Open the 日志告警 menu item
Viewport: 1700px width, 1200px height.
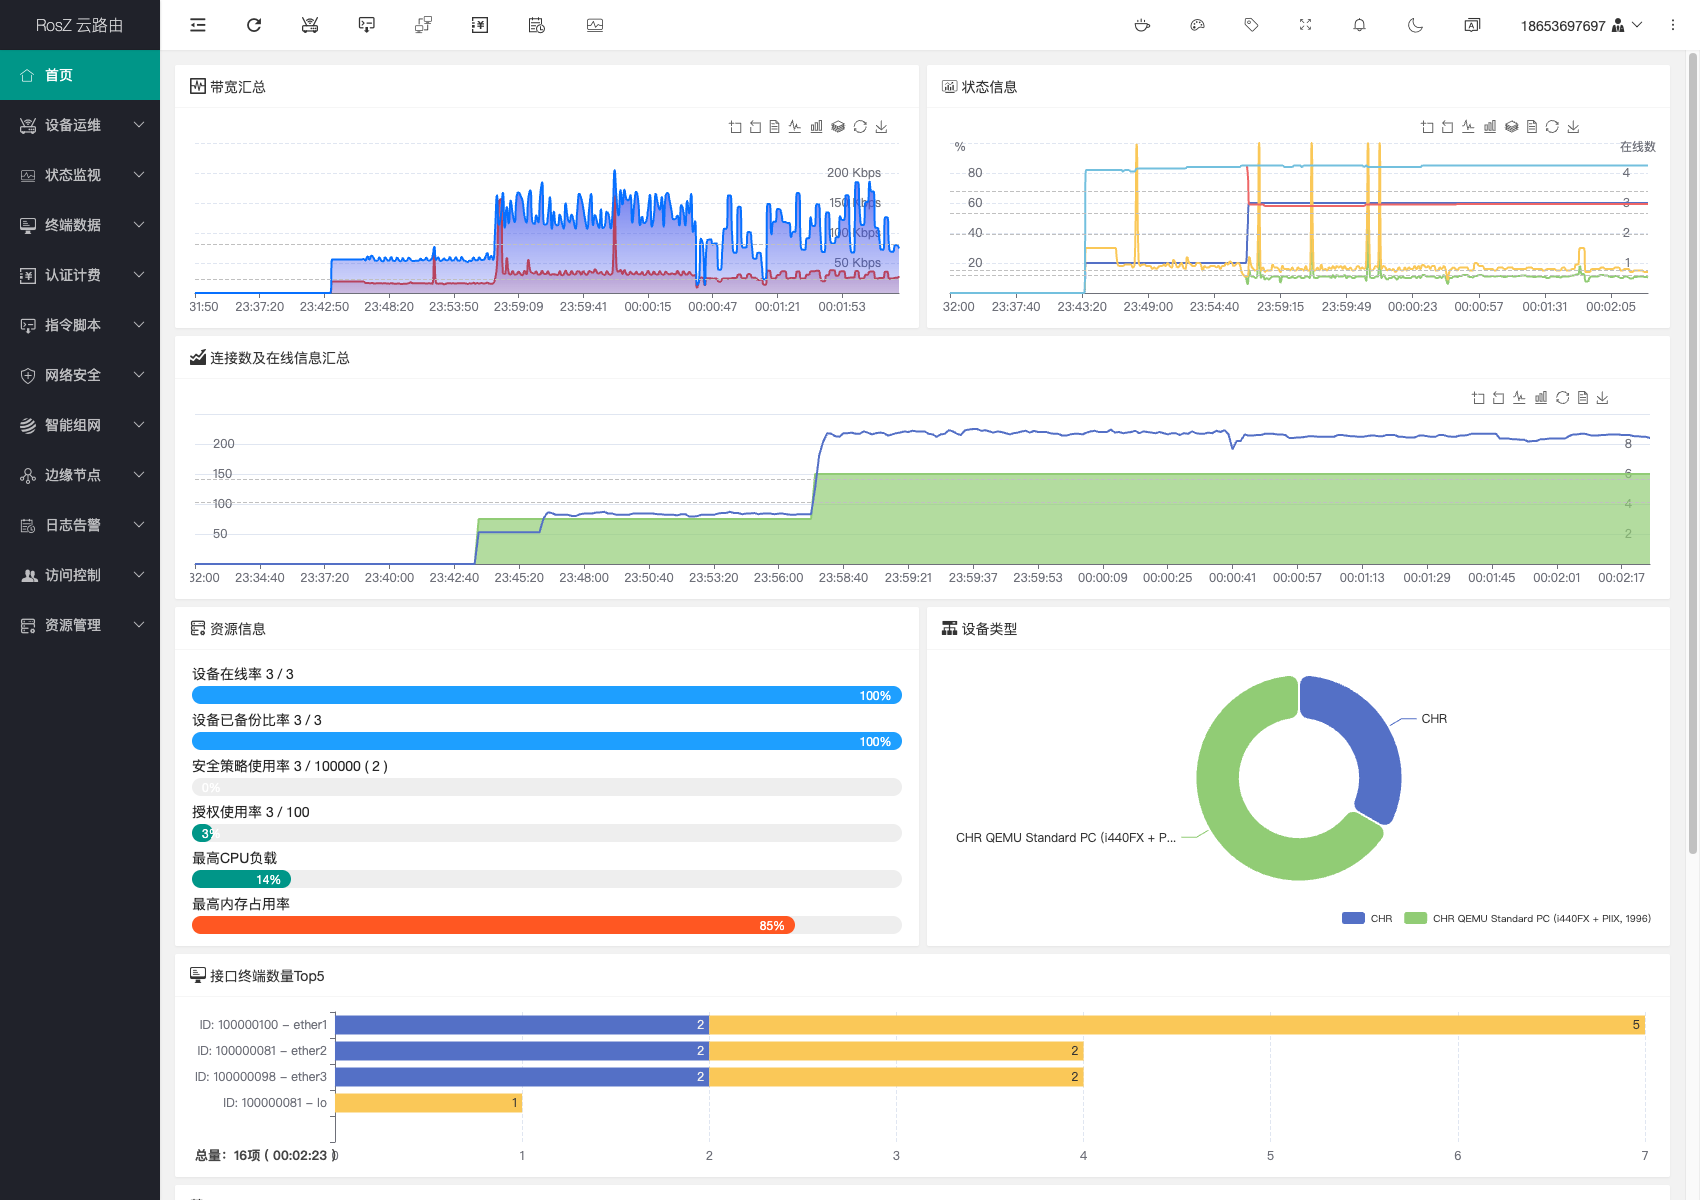80,525
